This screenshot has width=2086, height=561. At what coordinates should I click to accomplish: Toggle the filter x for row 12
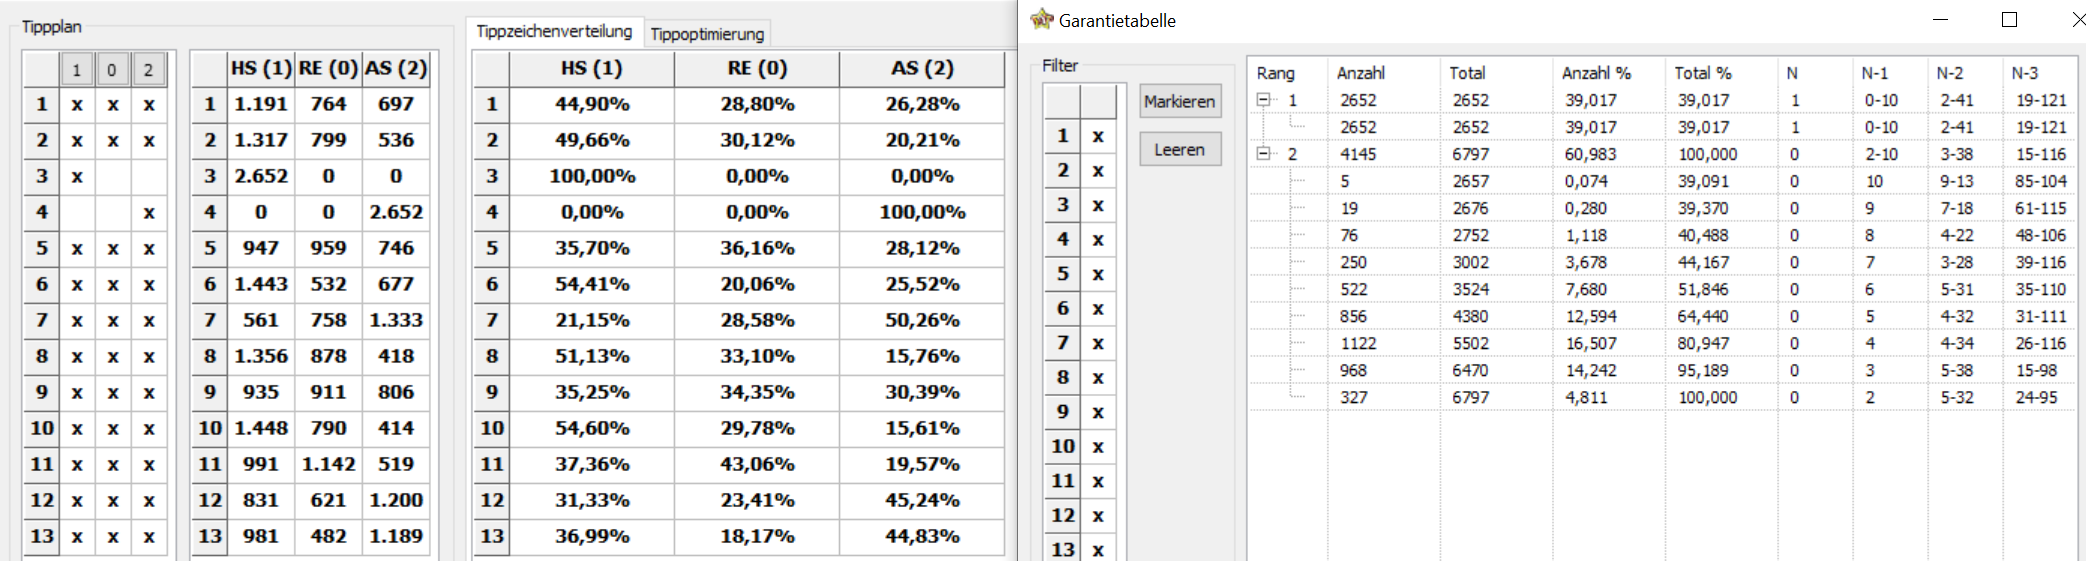pos(1098,516)
